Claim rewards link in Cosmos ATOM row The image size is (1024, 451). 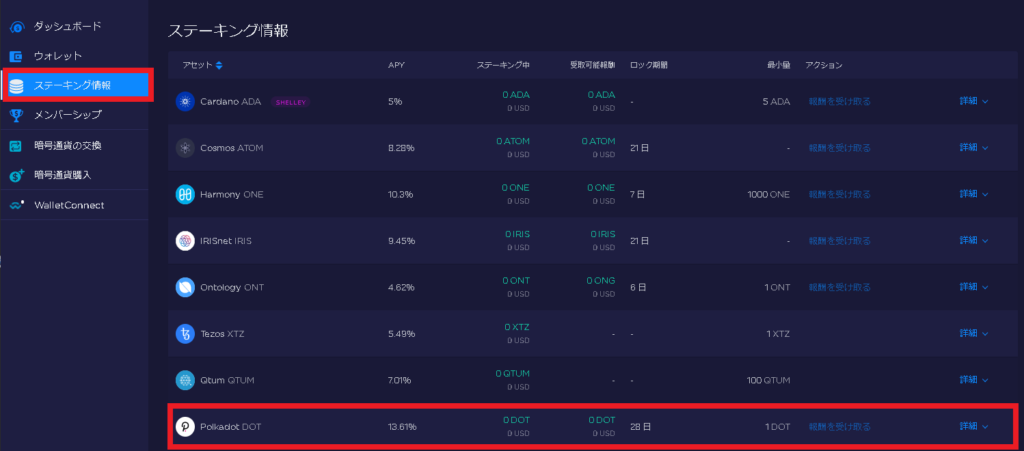pos(839,148)
